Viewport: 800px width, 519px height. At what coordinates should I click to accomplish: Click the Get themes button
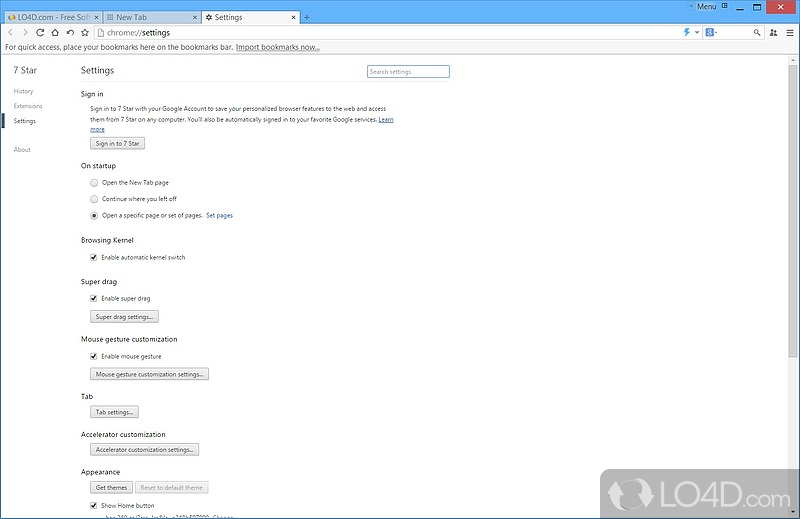111,487
